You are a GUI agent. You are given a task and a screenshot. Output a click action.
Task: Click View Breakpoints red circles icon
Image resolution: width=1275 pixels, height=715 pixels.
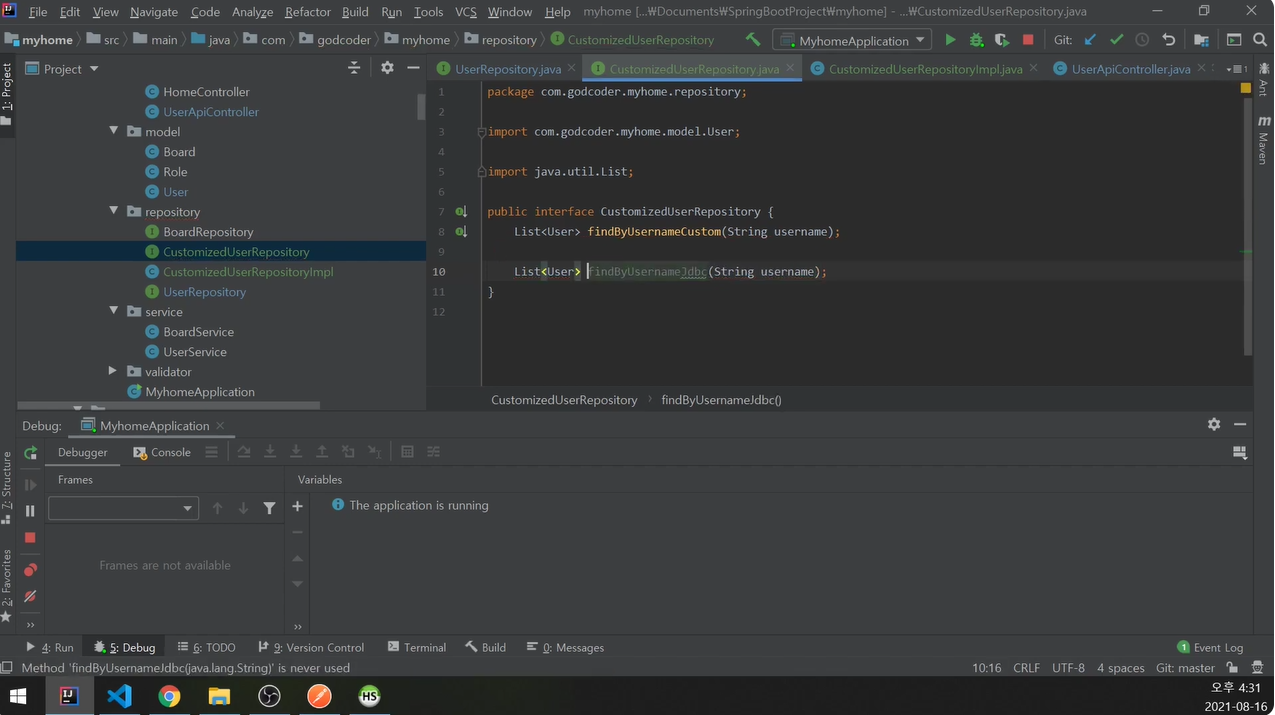click(30, 570)
